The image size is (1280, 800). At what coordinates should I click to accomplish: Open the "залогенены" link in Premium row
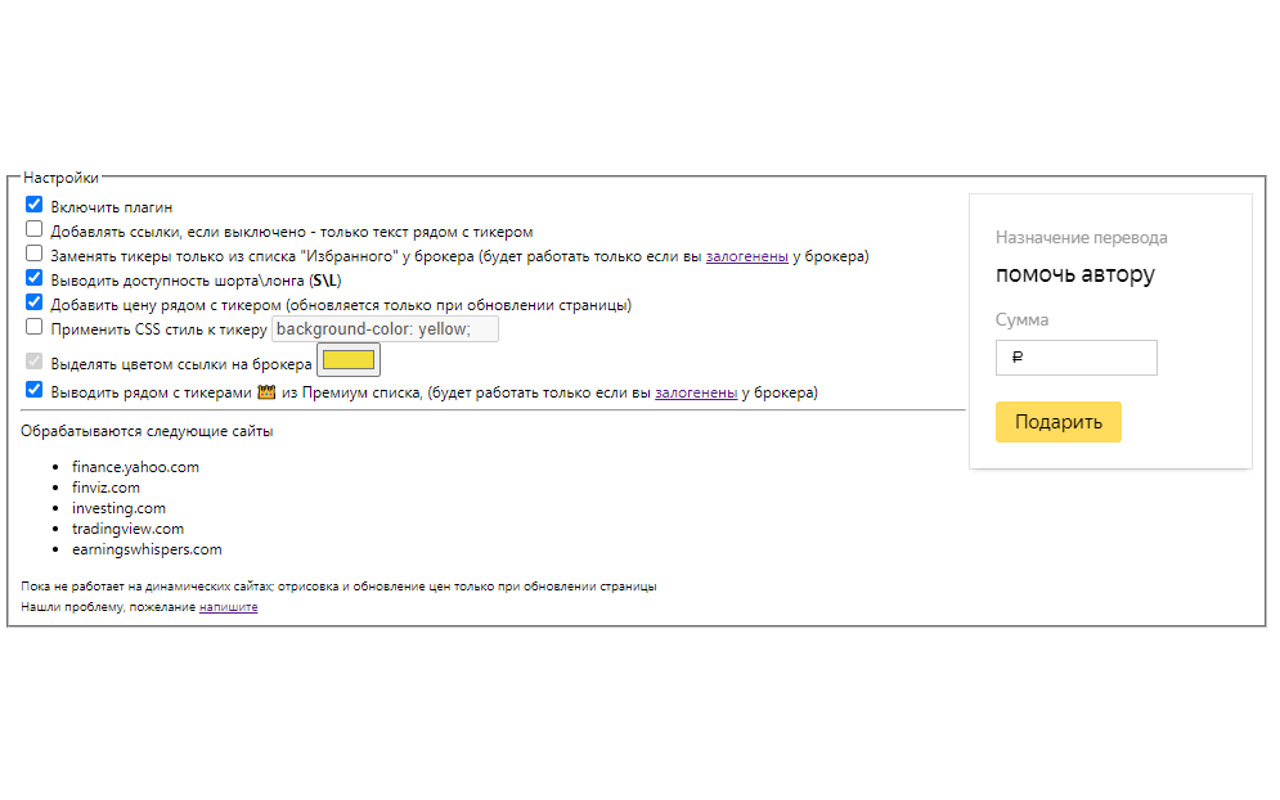[x=696, y=392]
